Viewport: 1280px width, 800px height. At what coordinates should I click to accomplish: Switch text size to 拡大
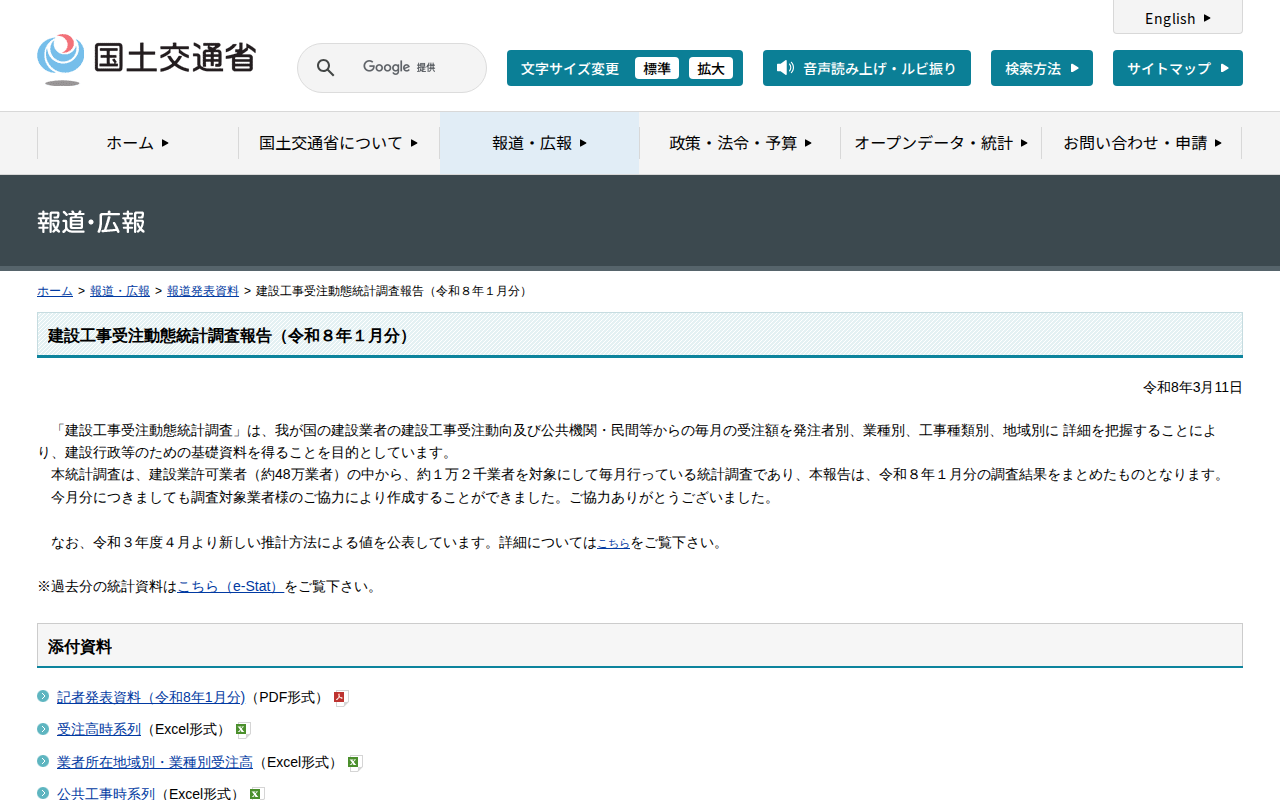[711, 68]
